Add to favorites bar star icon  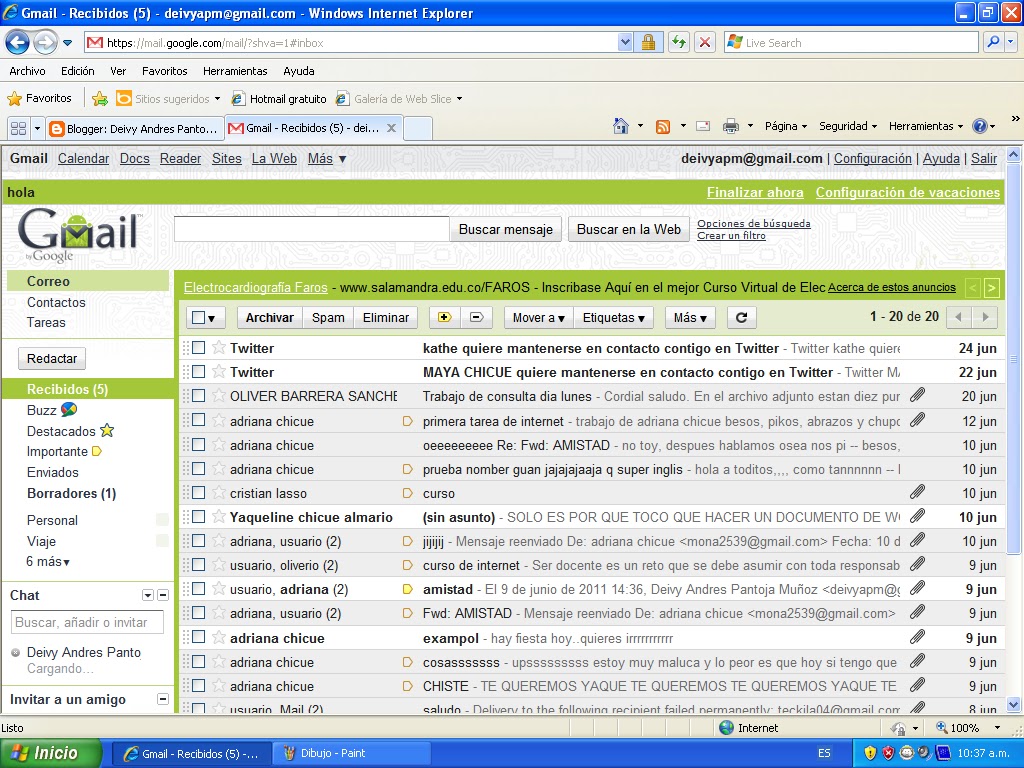click(x=100, y=99)
